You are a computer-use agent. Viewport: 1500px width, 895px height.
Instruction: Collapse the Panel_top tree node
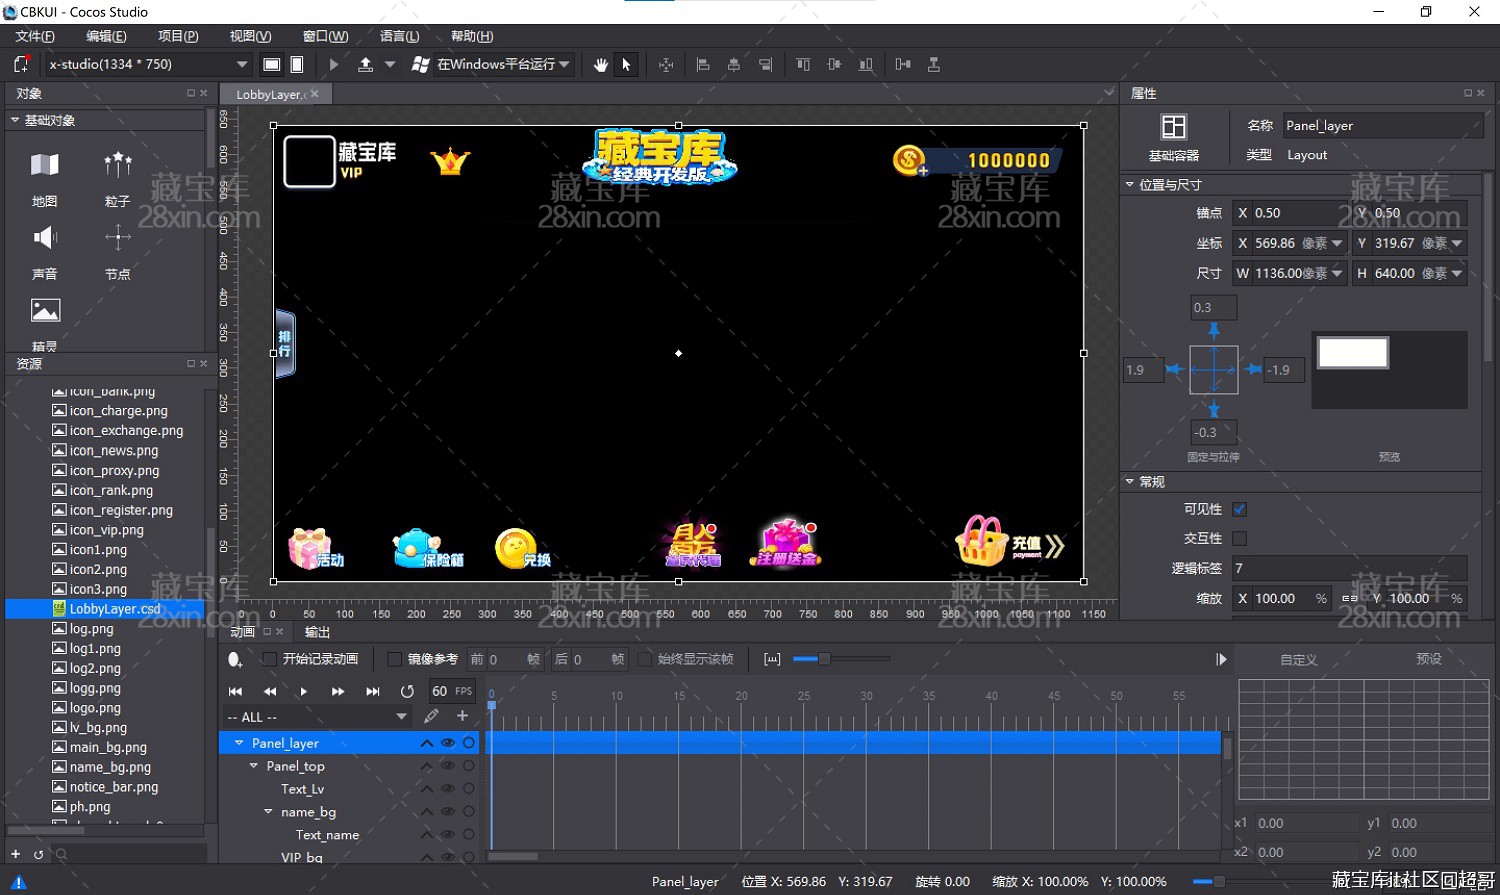254,766
